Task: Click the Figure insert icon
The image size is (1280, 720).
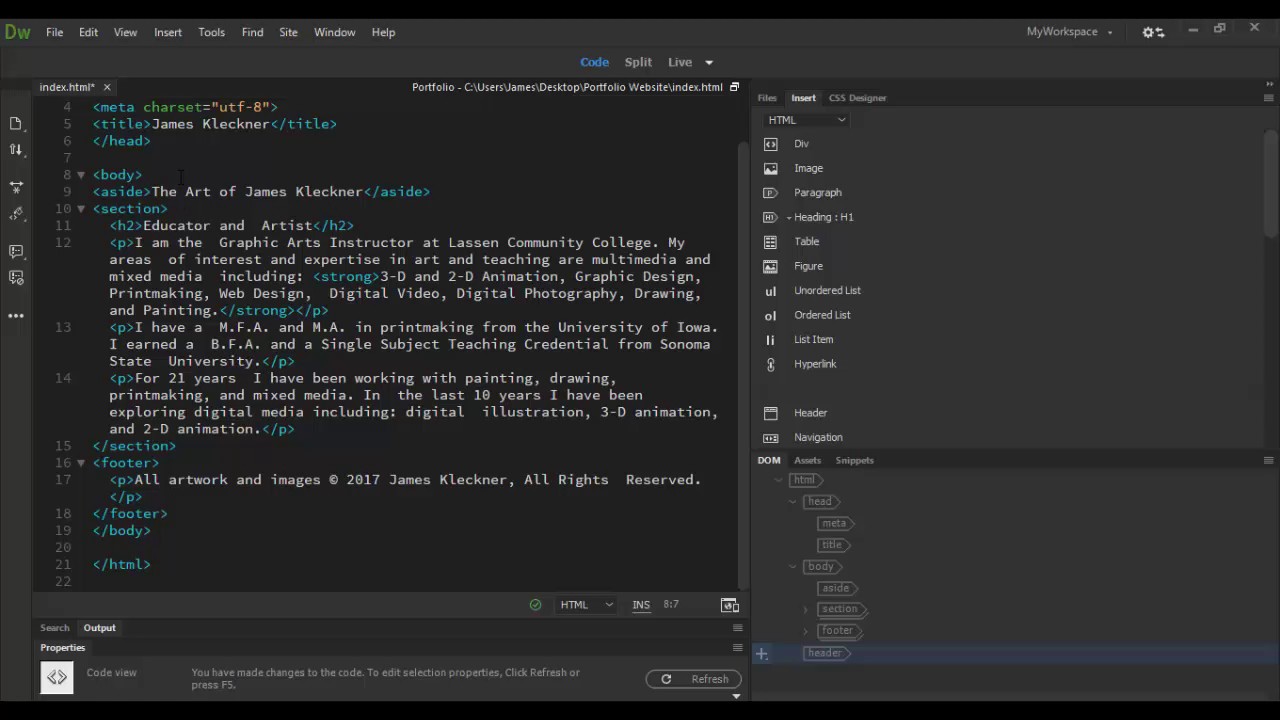Action: click(770, 266)
